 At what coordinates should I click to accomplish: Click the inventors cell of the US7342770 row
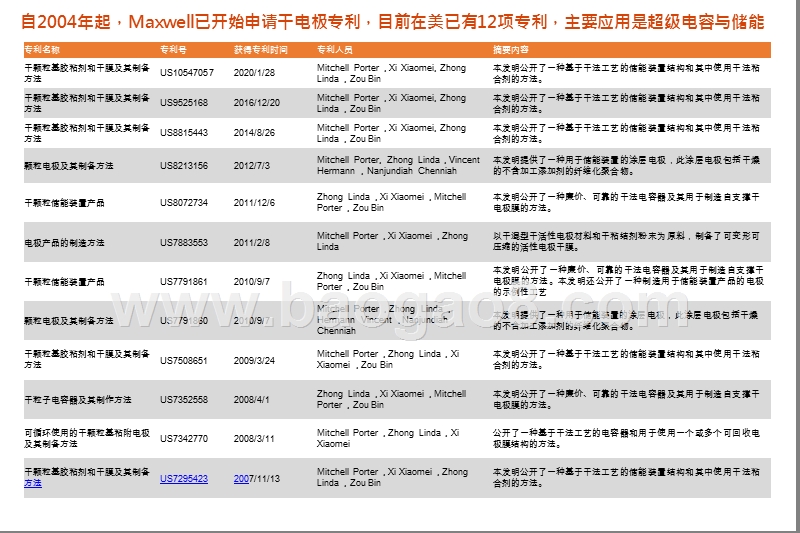tap(388, 438)
